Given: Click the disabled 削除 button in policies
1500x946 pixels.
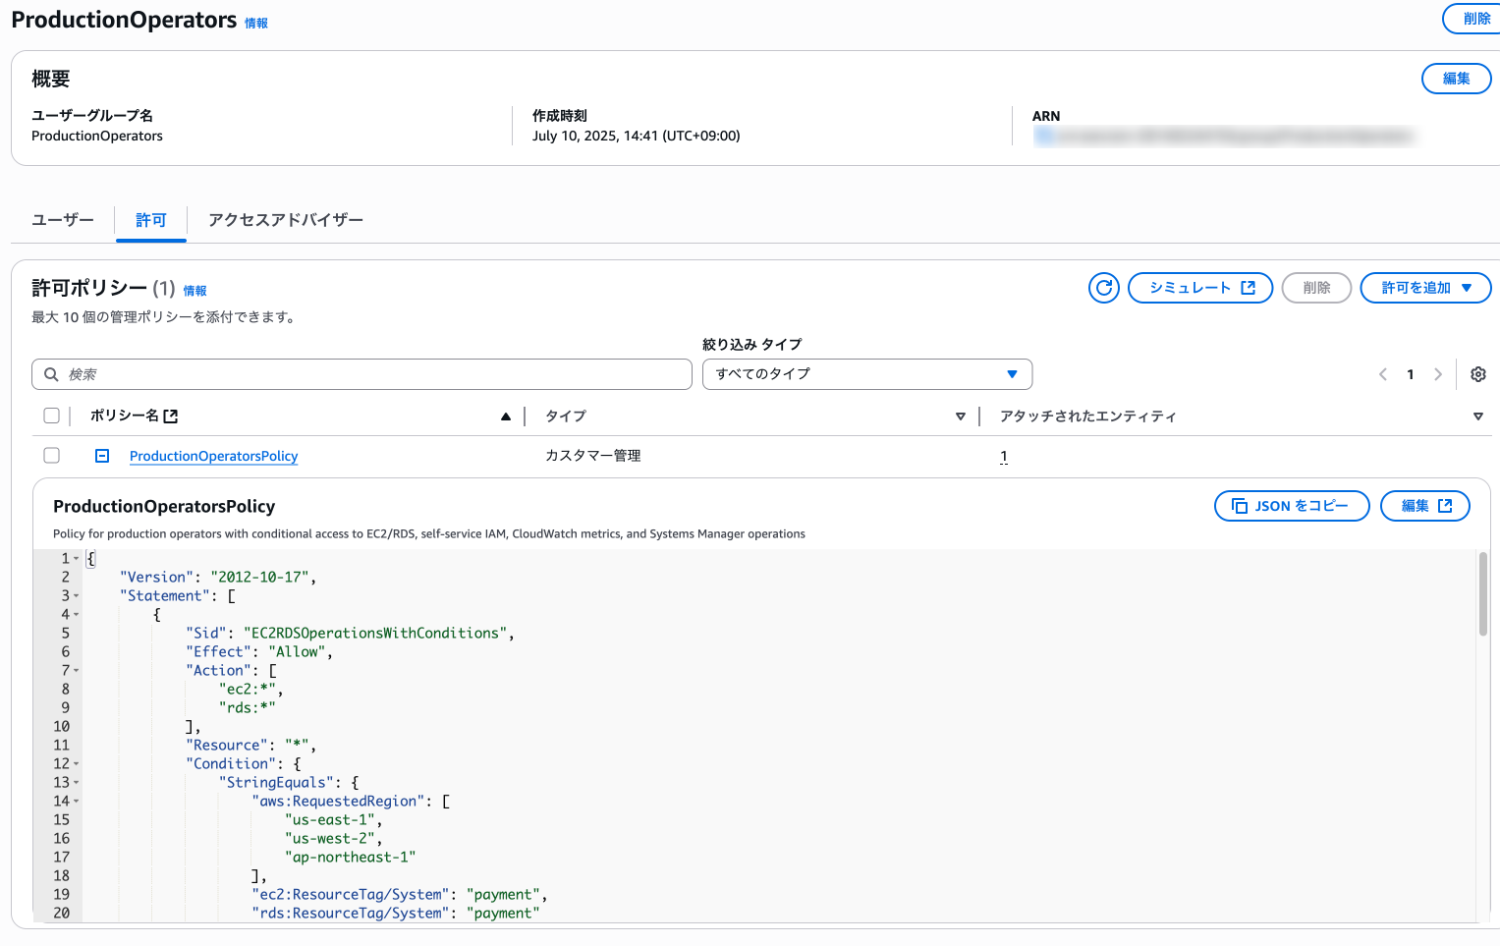Looking at the screenshot, I should (x=1317, y=288).
